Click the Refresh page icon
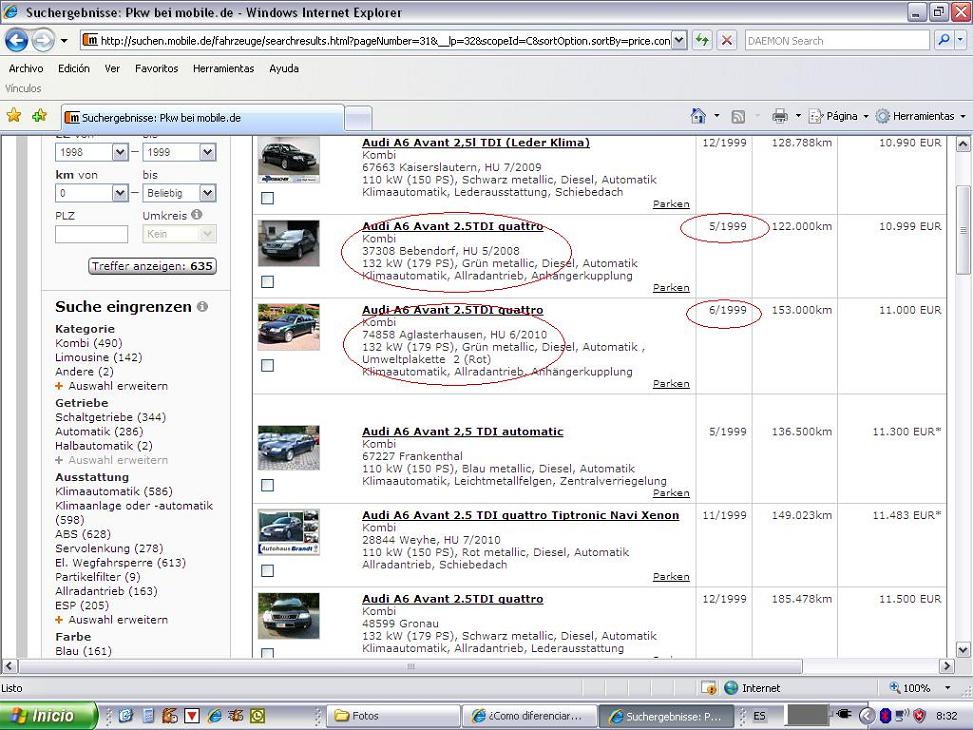Image resolution: width=973 pixels, height=730 pixels. click(702, 41)
